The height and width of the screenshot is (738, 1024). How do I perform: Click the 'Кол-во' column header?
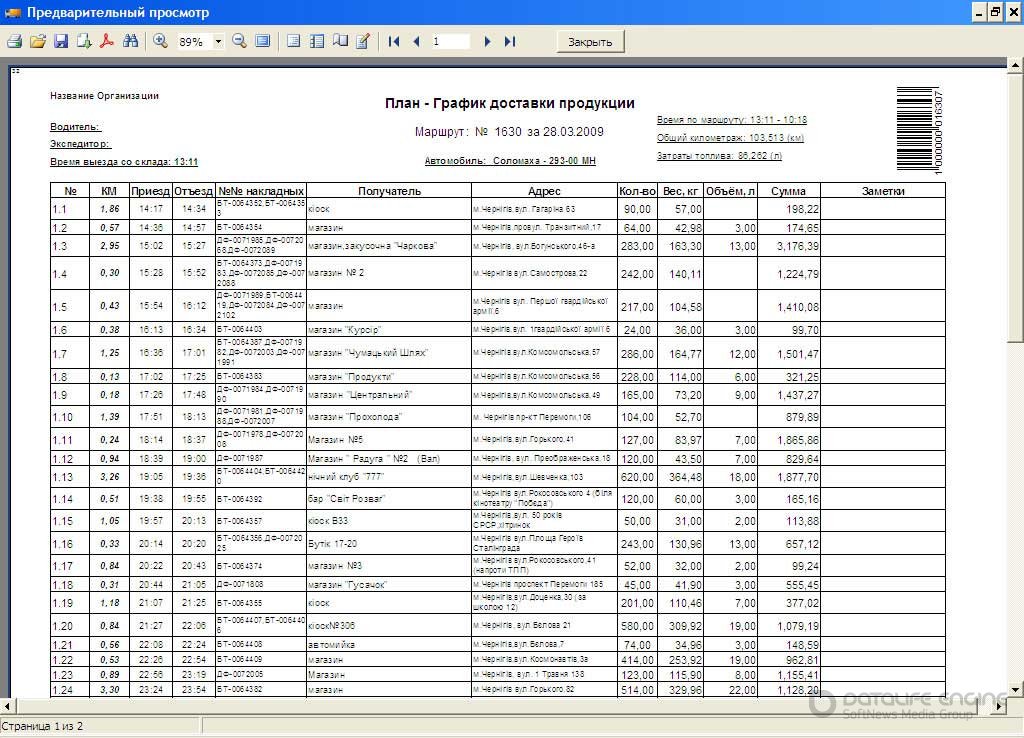[637, 191]
